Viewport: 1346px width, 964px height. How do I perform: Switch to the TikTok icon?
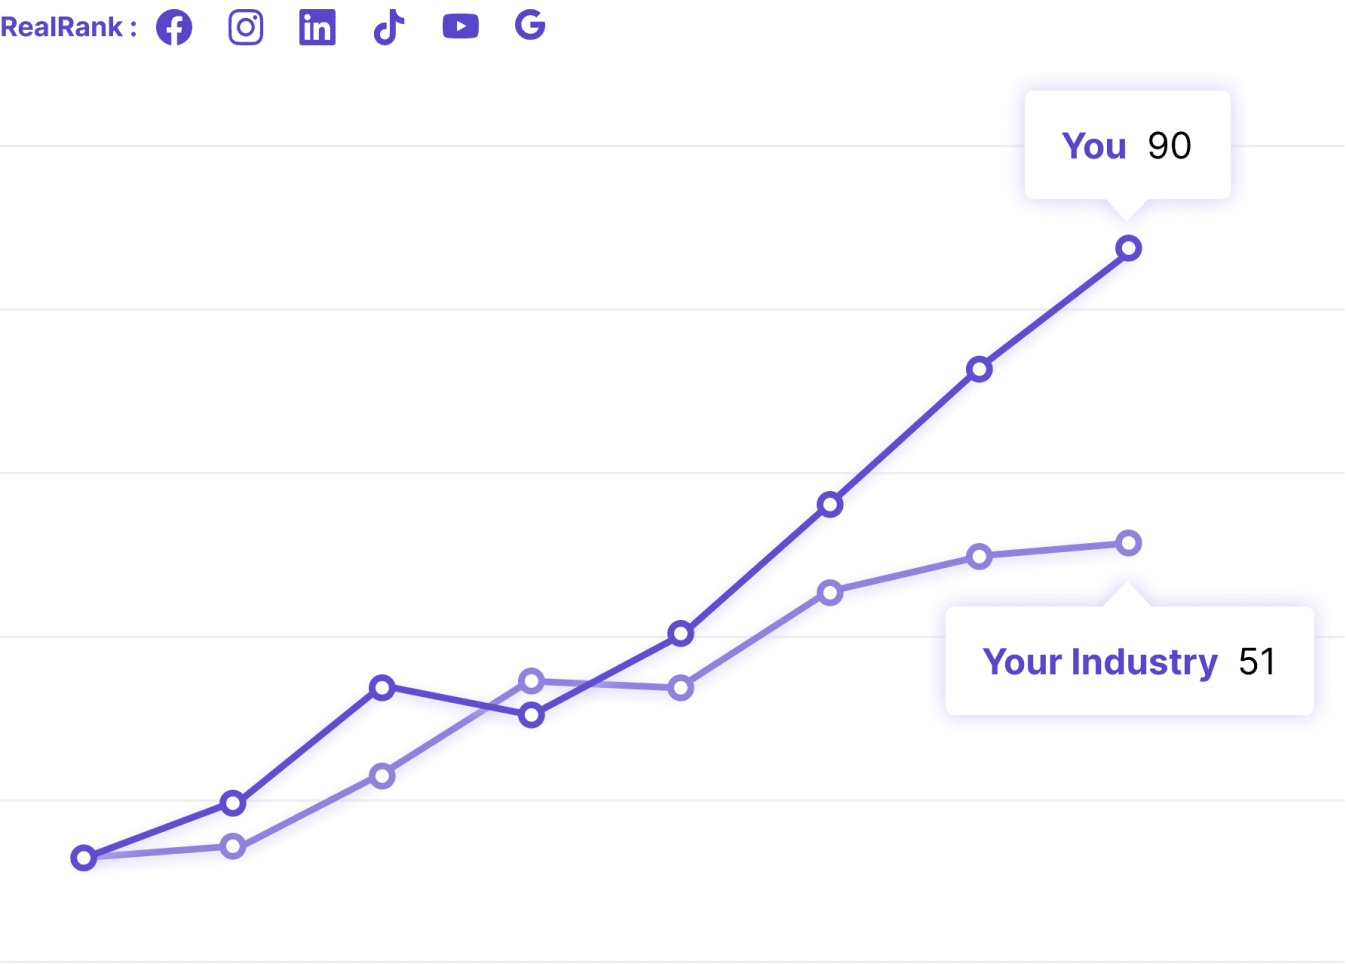[388, 27]
